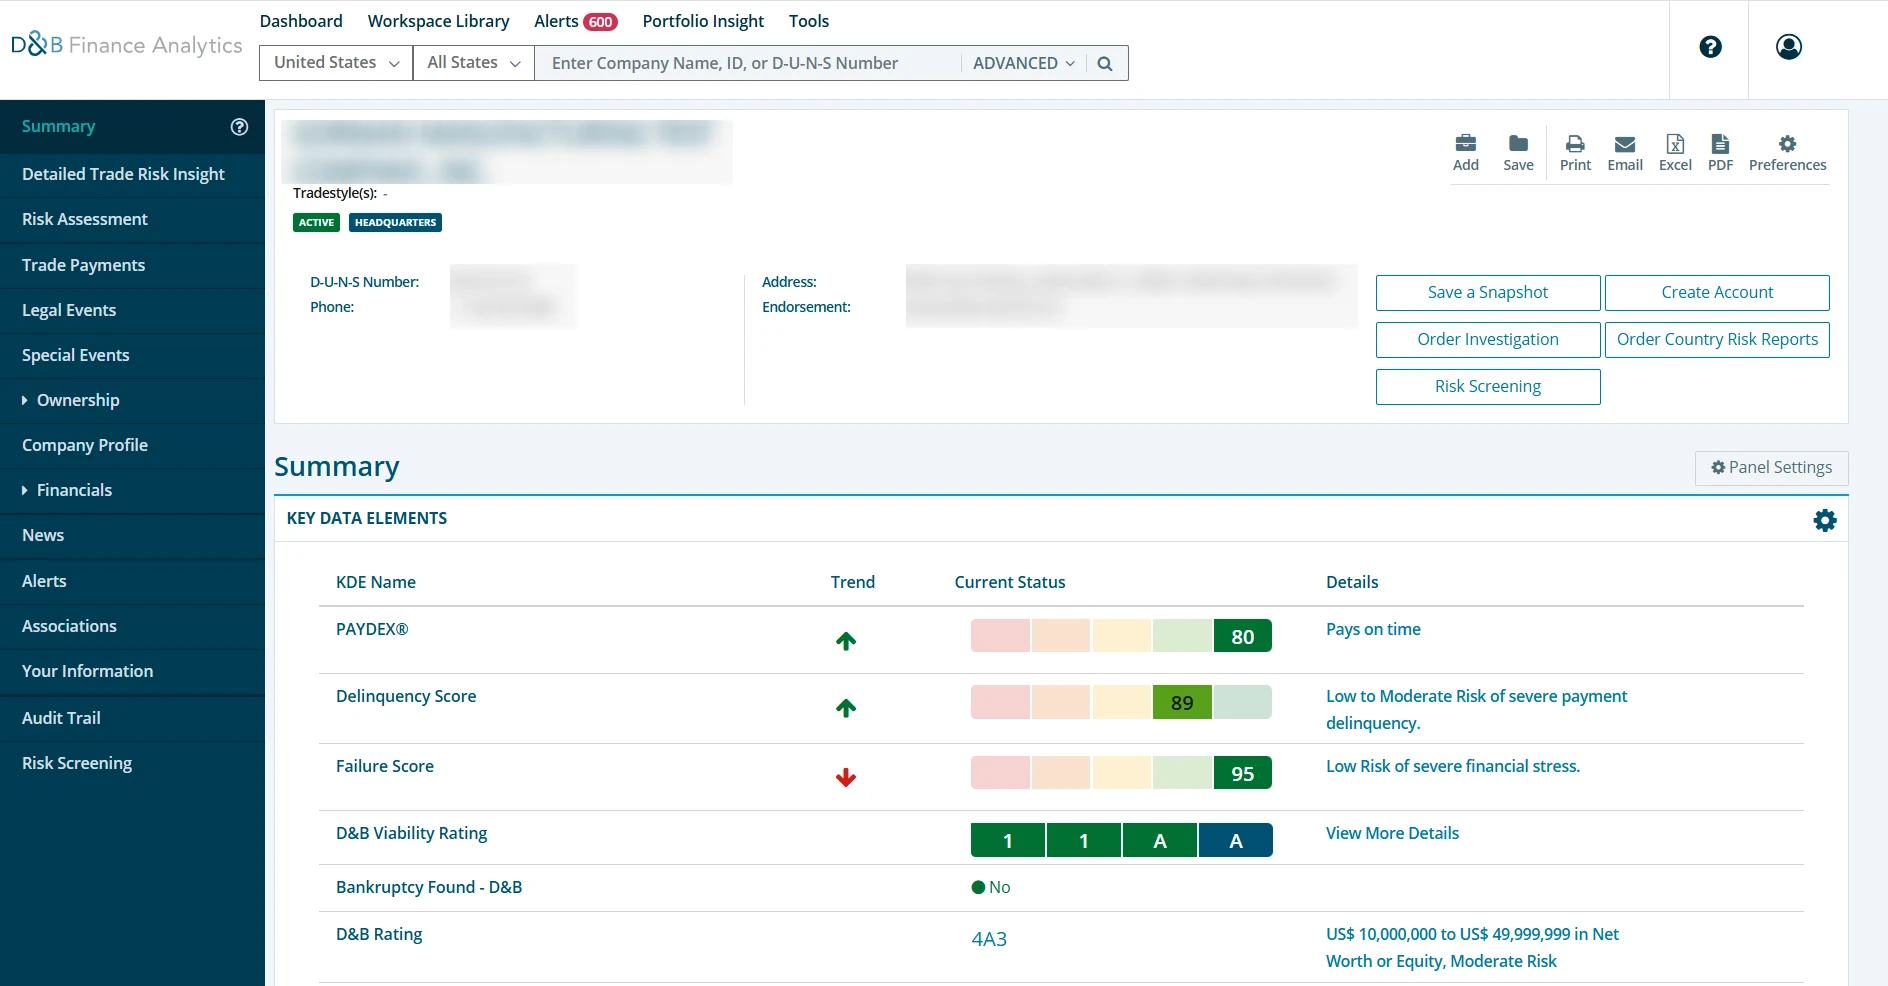Open the United States country dropdown
The width and height of the screenshot is (1888, 986).
click(x=336, y=63)
